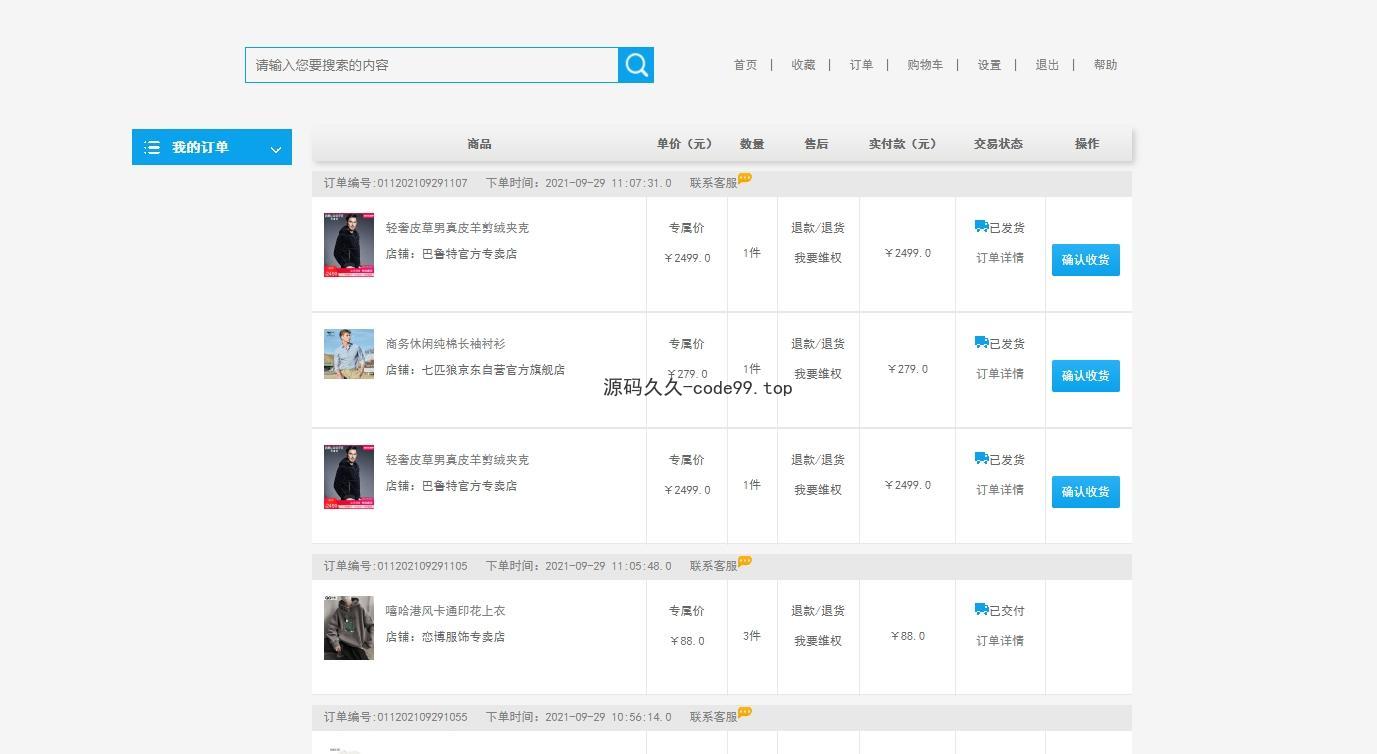
Task: Click the list icon beside 我的订单
Action: [152, 148]
